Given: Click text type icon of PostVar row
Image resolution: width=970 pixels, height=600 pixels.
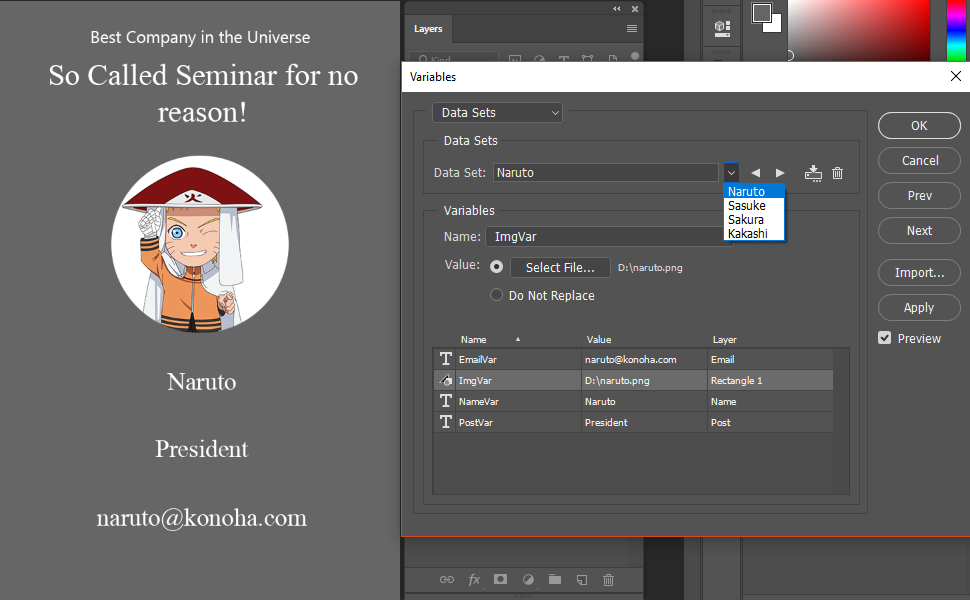Looking at the screenshot, I should (445, 422).
